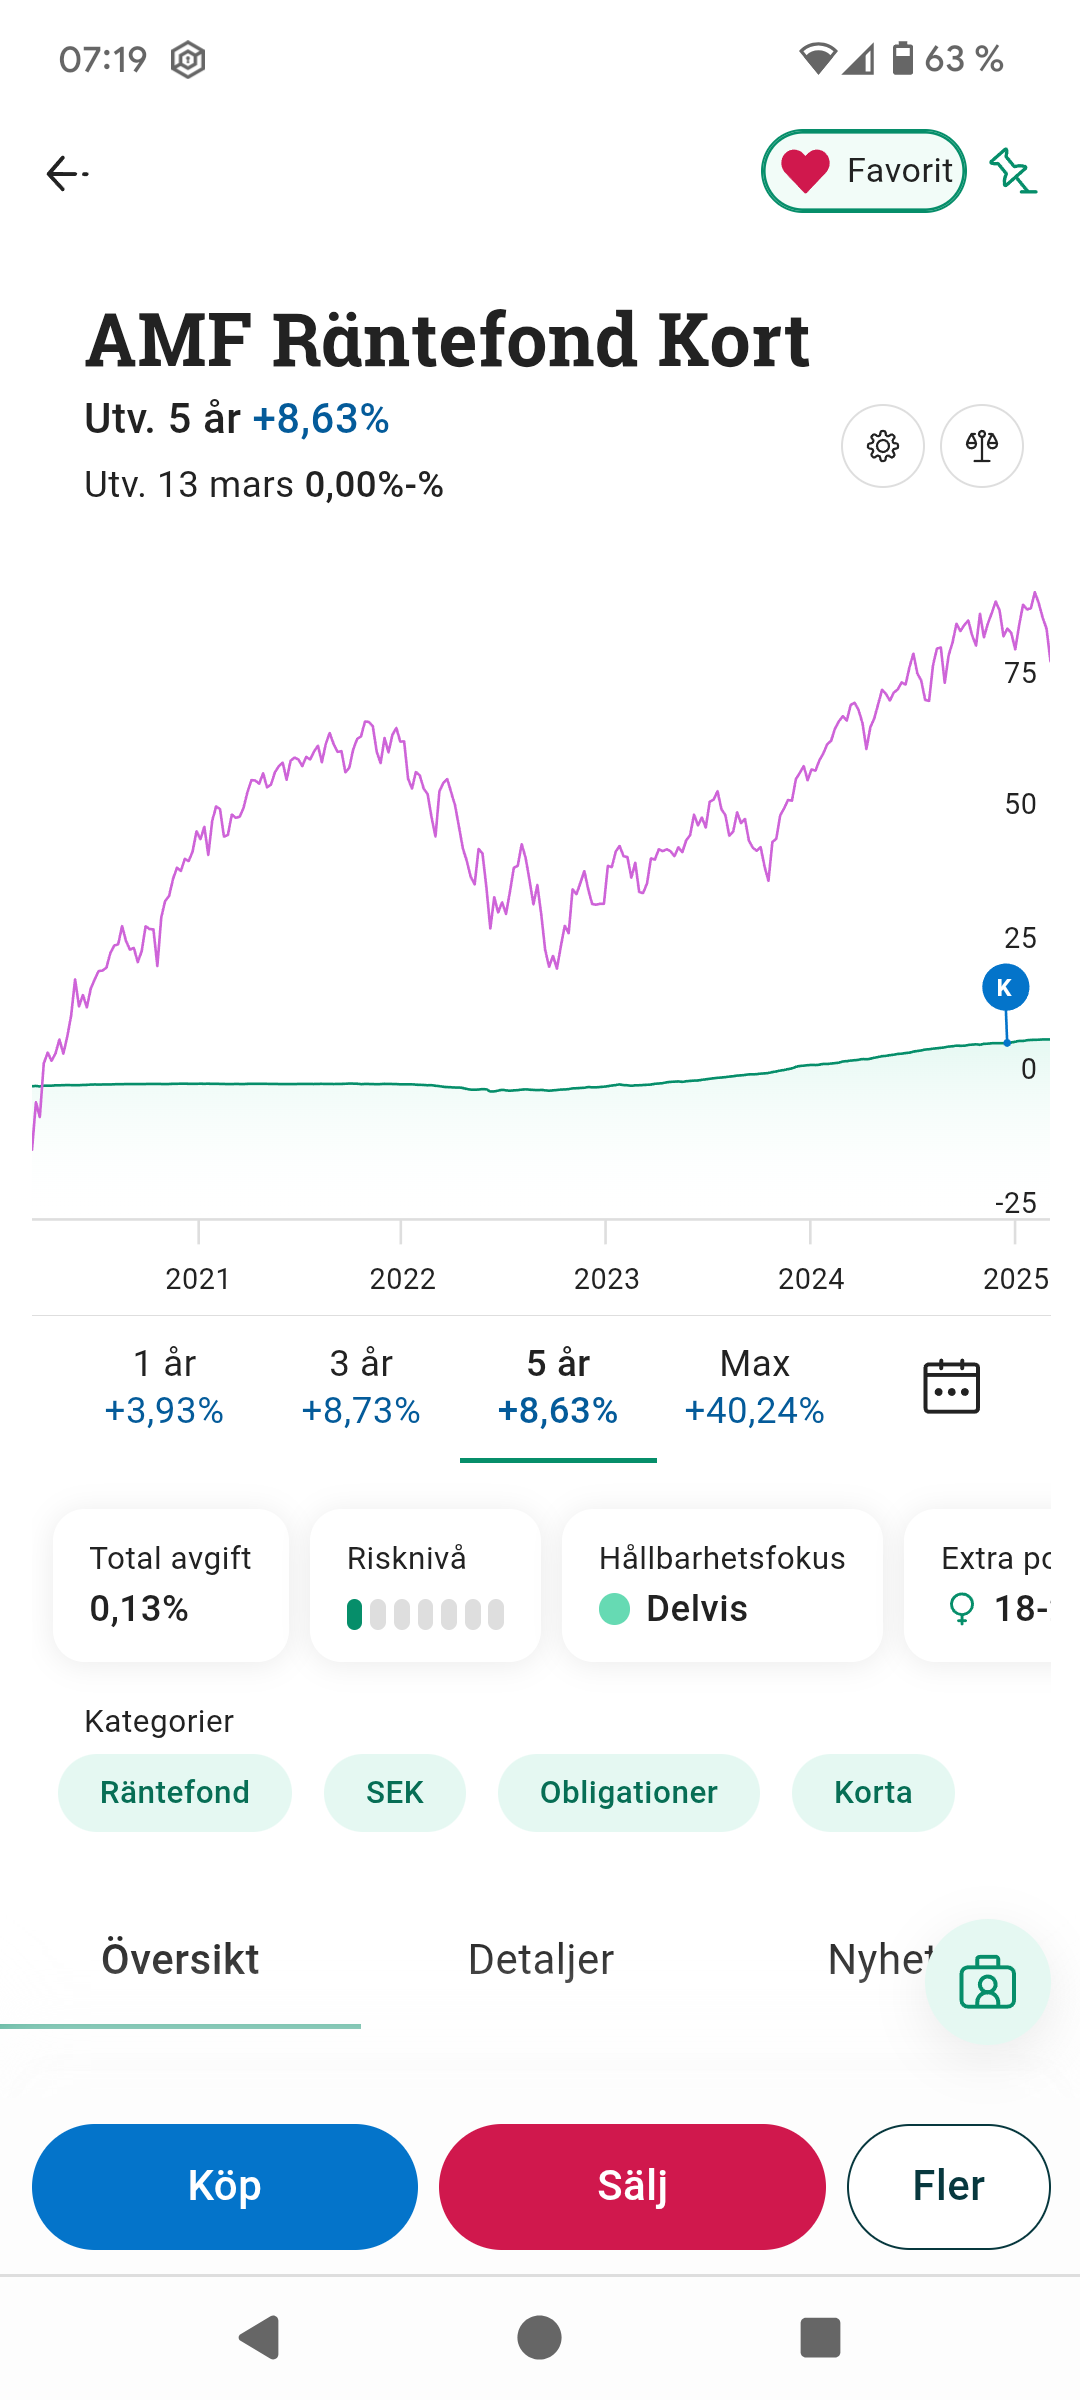Tap the floating briefcase portfolio icon
This screenshot has height=2400, width=1080.
(987, 1982)
